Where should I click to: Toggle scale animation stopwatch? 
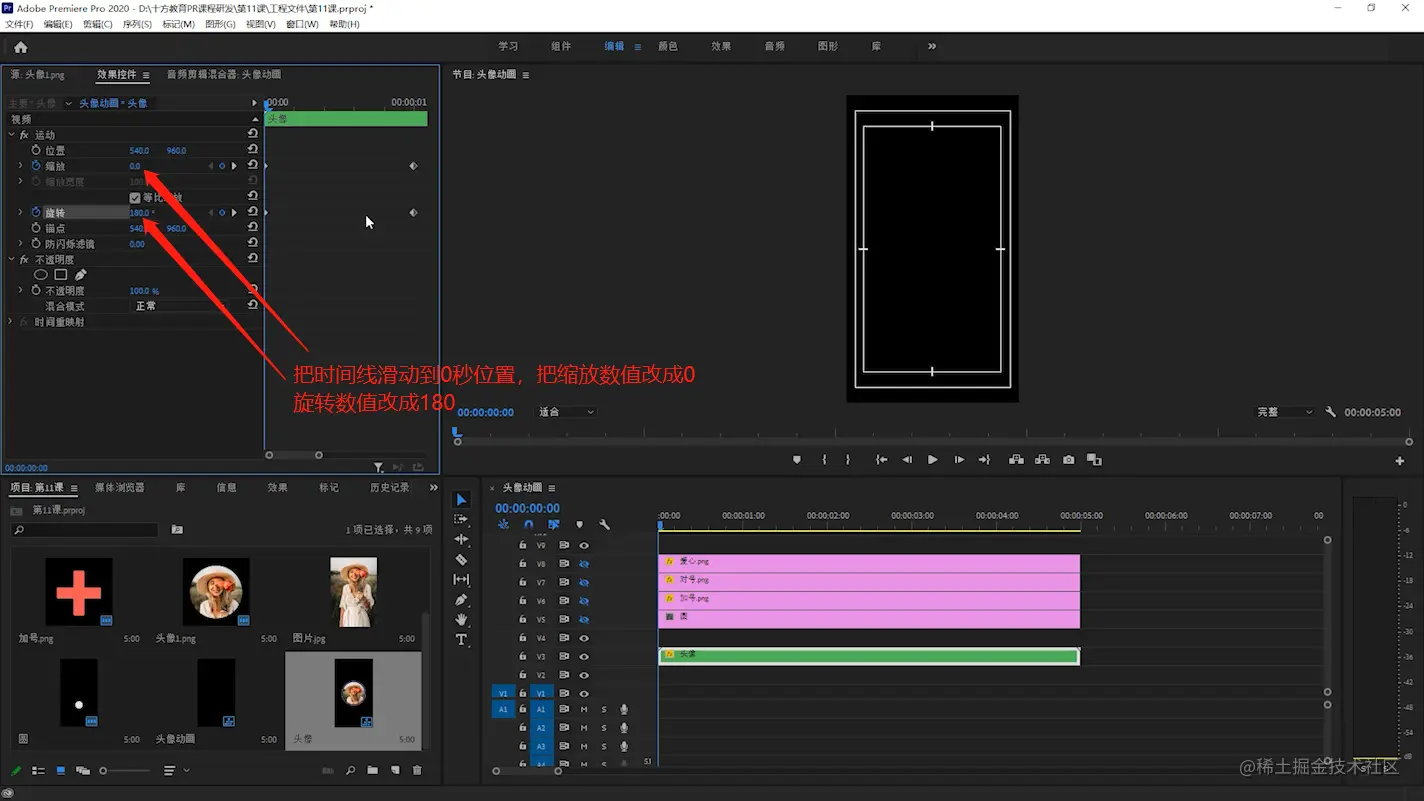[x=36, y=166]
